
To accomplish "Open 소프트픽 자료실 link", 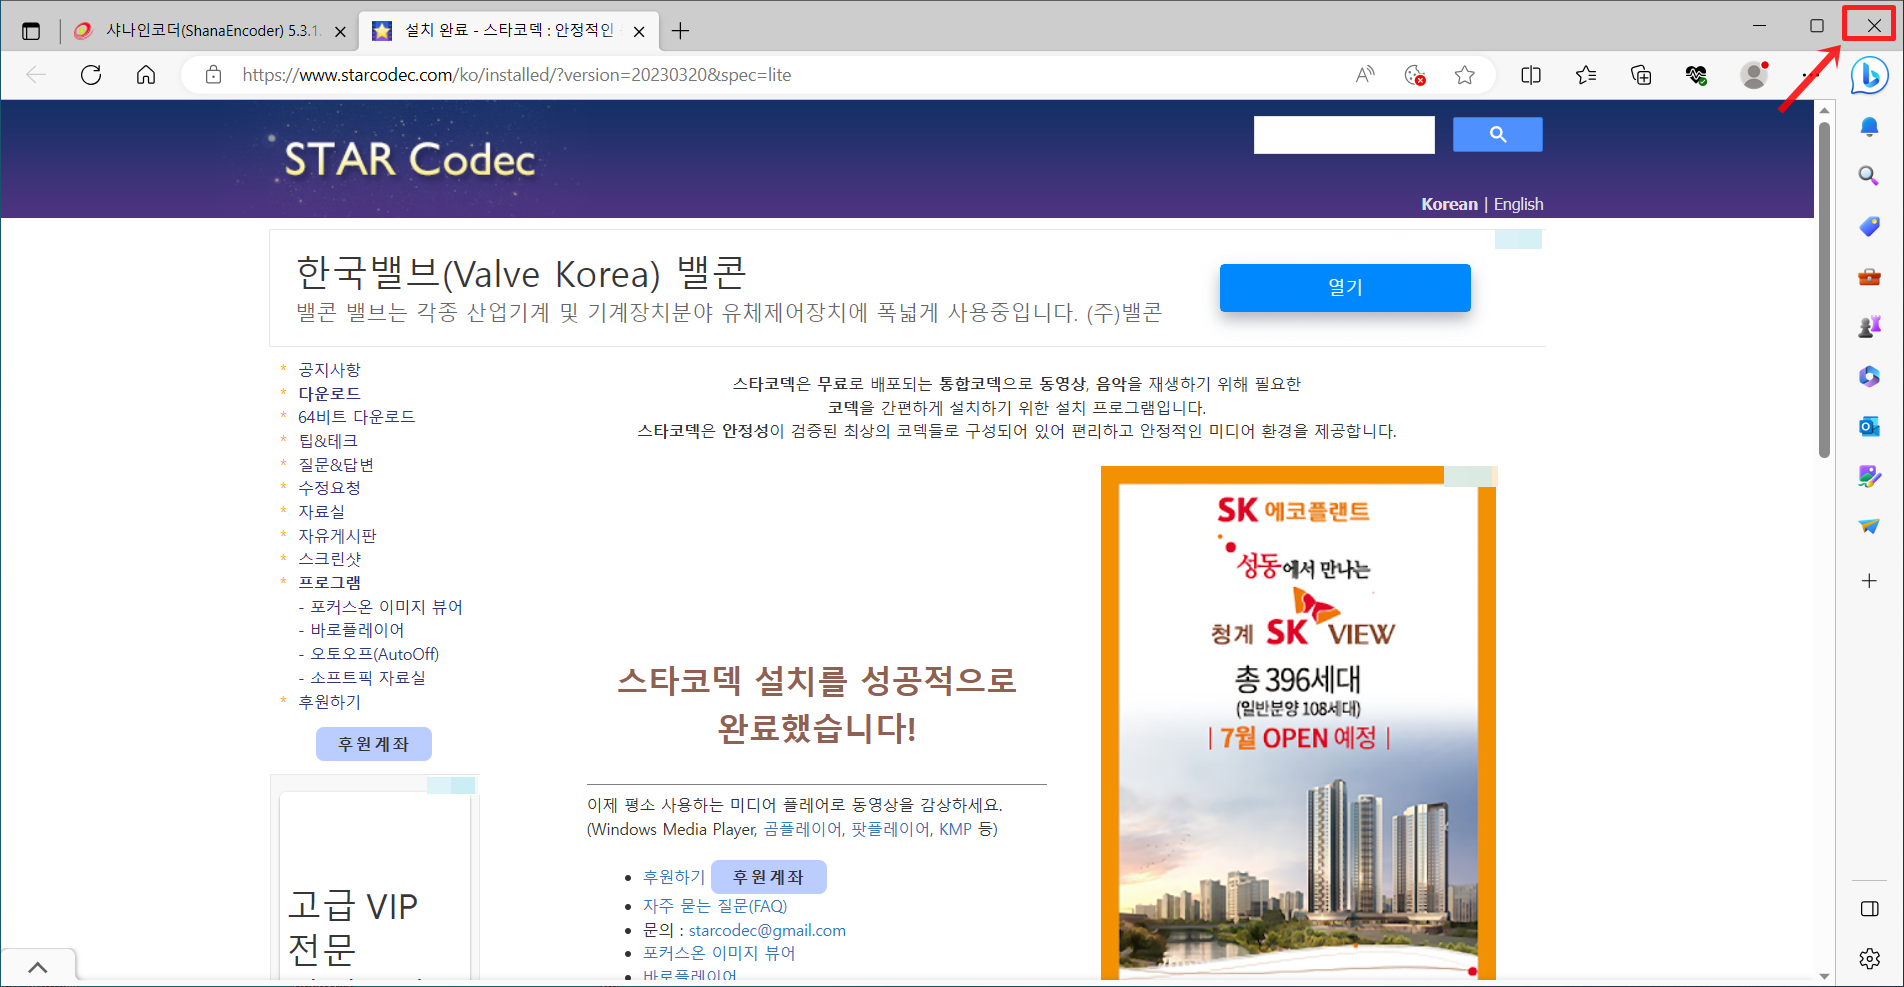I will tap(367, 678).
